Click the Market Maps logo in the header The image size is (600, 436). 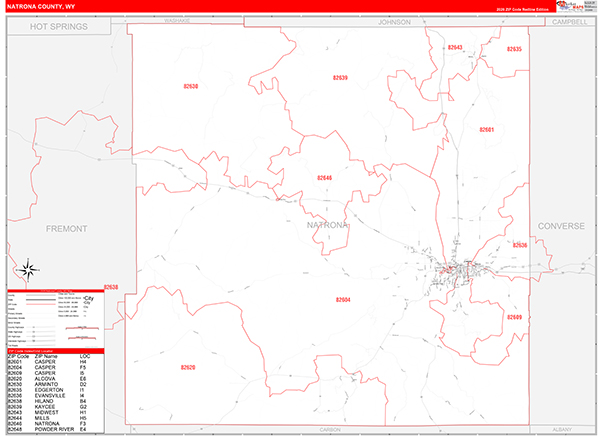click(x=571, y=6)
